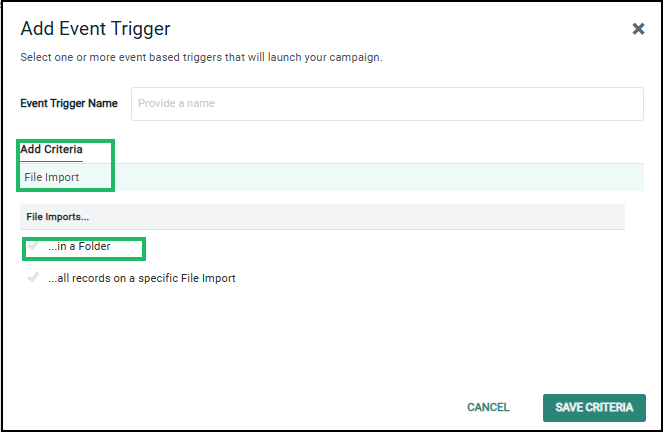Click the 'Event Trigger Name' field label
The image size is (663, 432).
(69, 103)
